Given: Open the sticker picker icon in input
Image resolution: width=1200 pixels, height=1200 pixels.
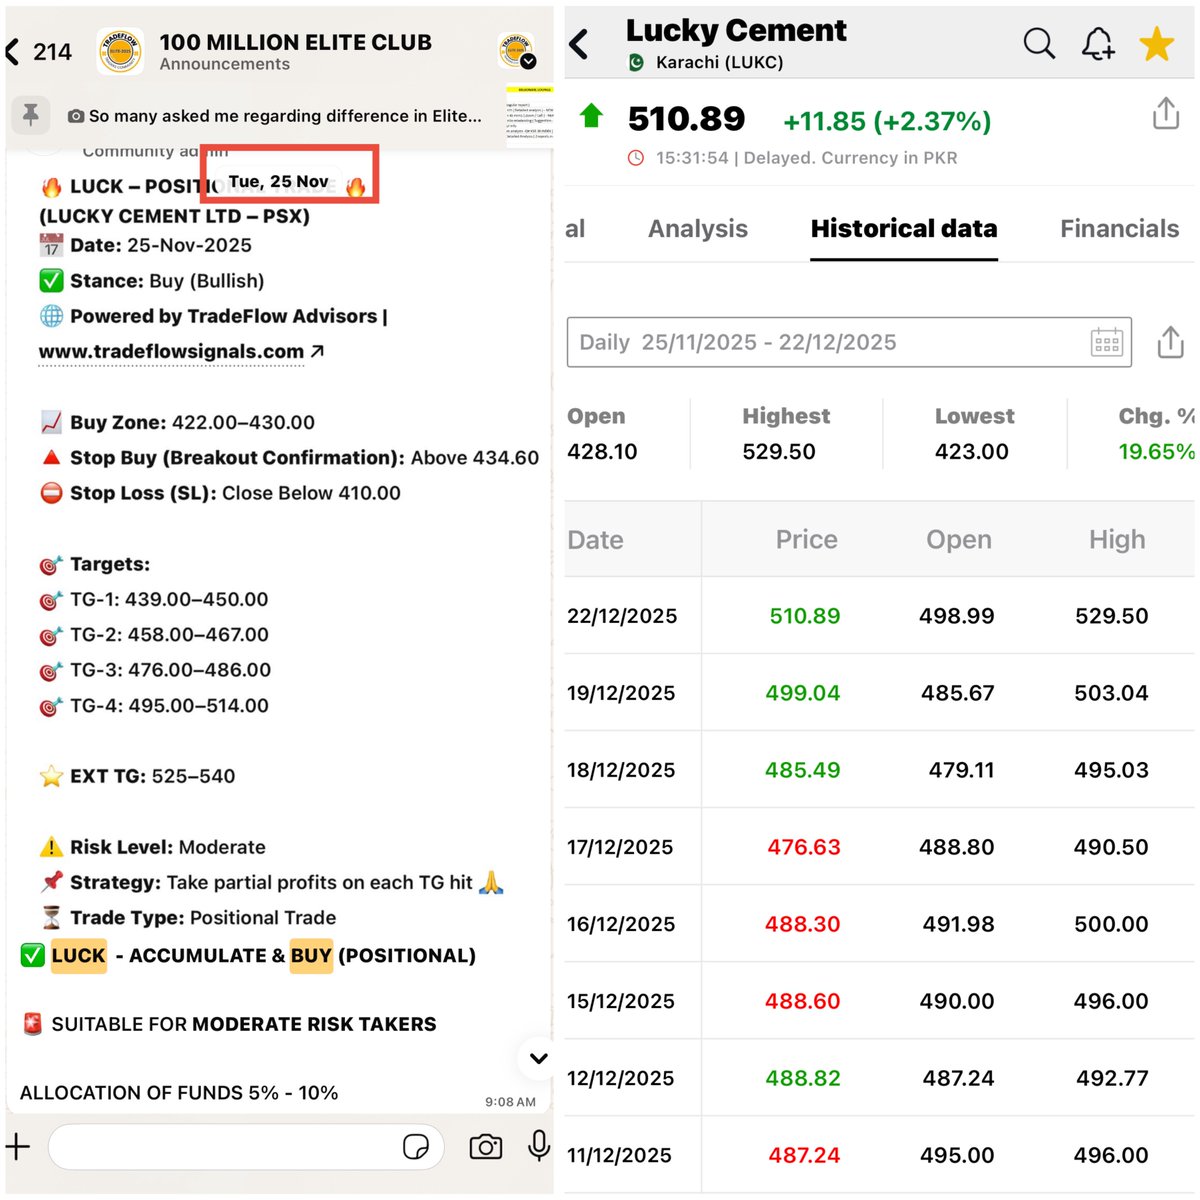Looking at the screenshot, I should tap(416, 1146).
